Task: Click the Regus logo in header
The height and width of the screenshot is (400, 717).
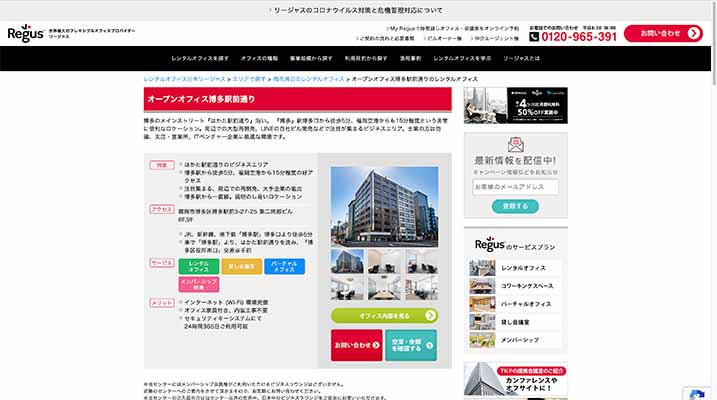Action: 26,33
